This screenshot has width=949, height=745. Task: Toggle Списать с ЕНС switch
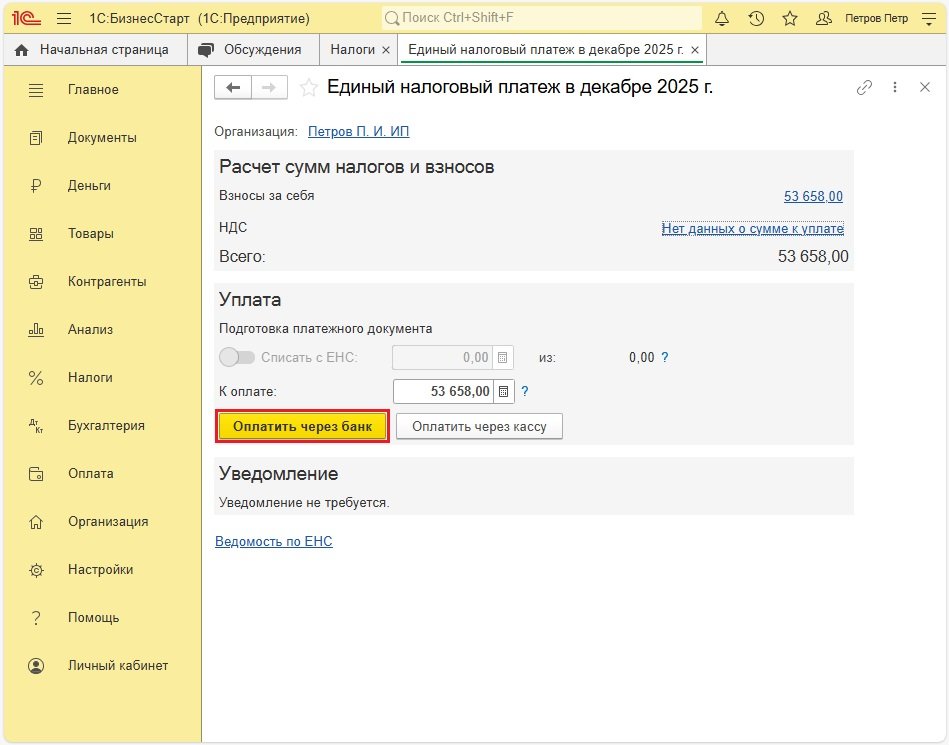click(x=237, y=357)
